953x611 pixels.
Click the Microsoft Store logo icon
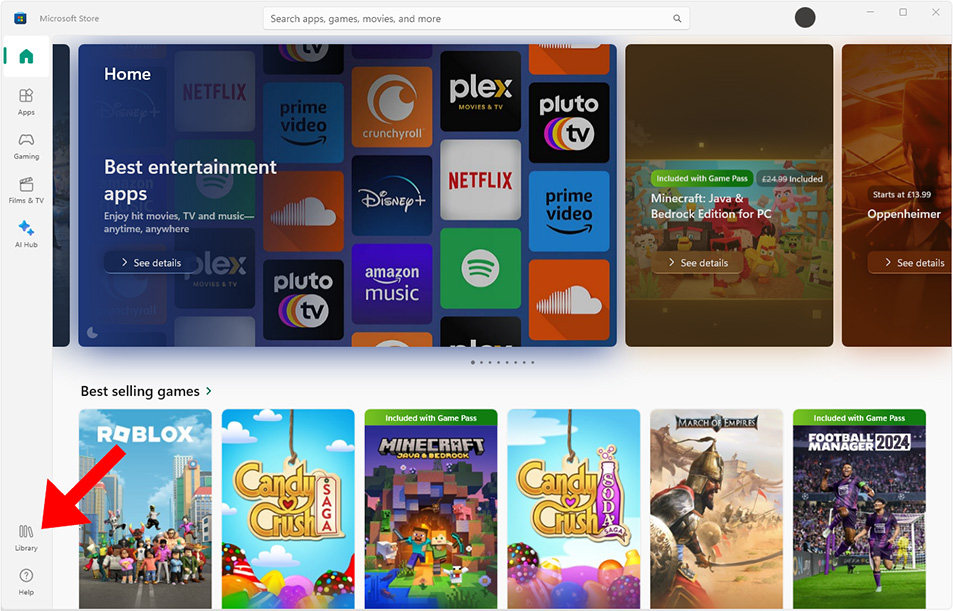(x=20, y=18)
